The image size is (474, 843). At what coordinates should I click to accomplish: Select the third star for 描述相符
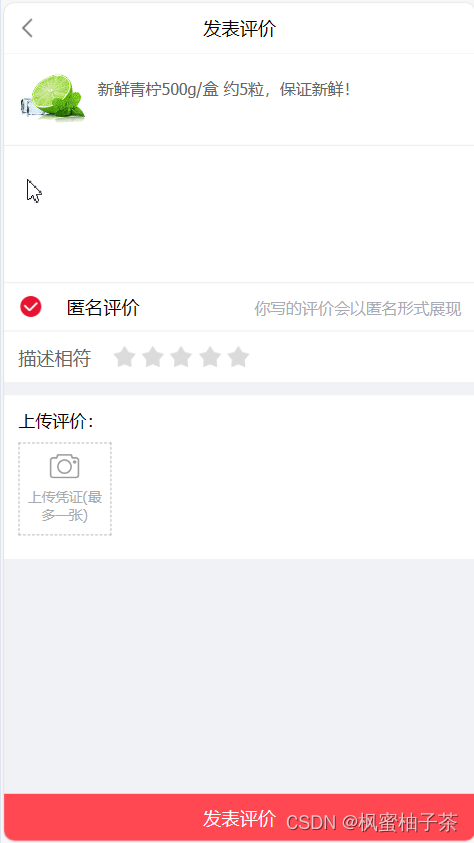[x=181, y=357]
